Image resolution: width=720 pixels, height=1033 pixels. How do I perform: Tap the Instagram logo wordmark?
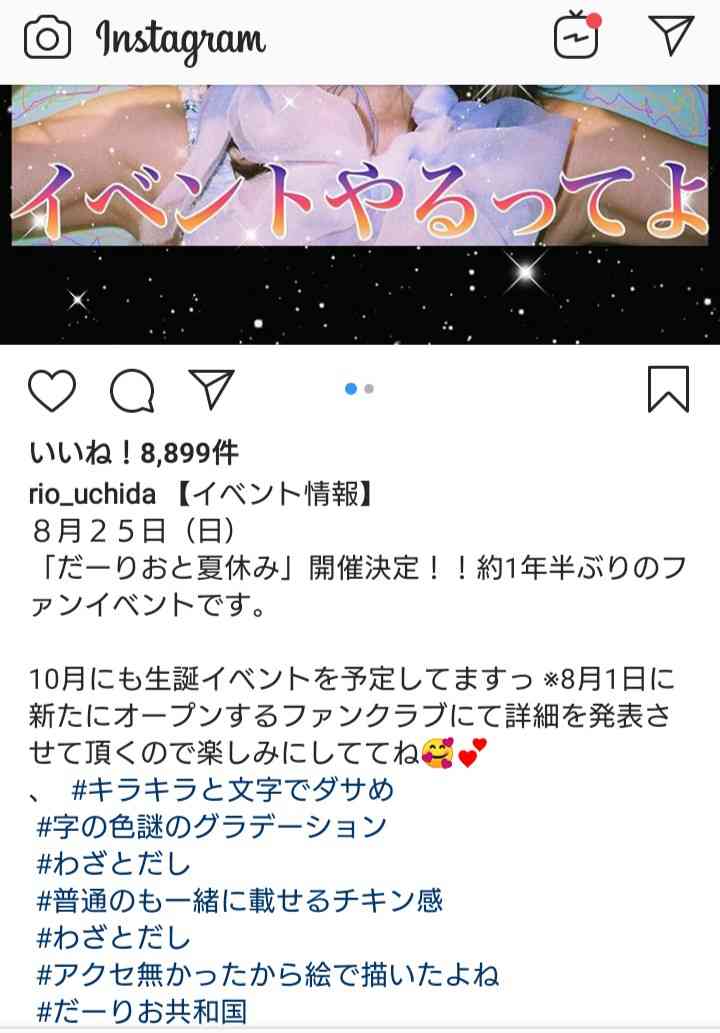coord(181,40)
